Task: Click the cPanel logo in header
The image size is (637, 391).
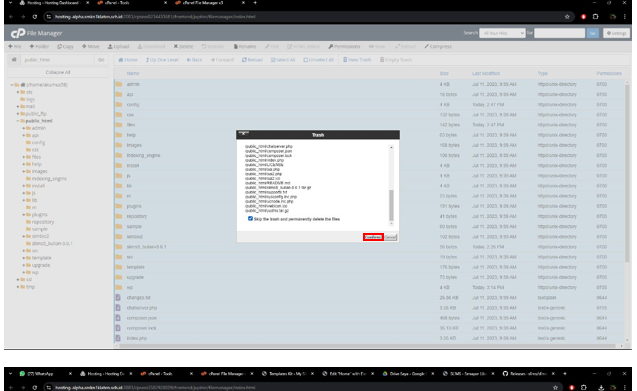Action: click(18, 33)
